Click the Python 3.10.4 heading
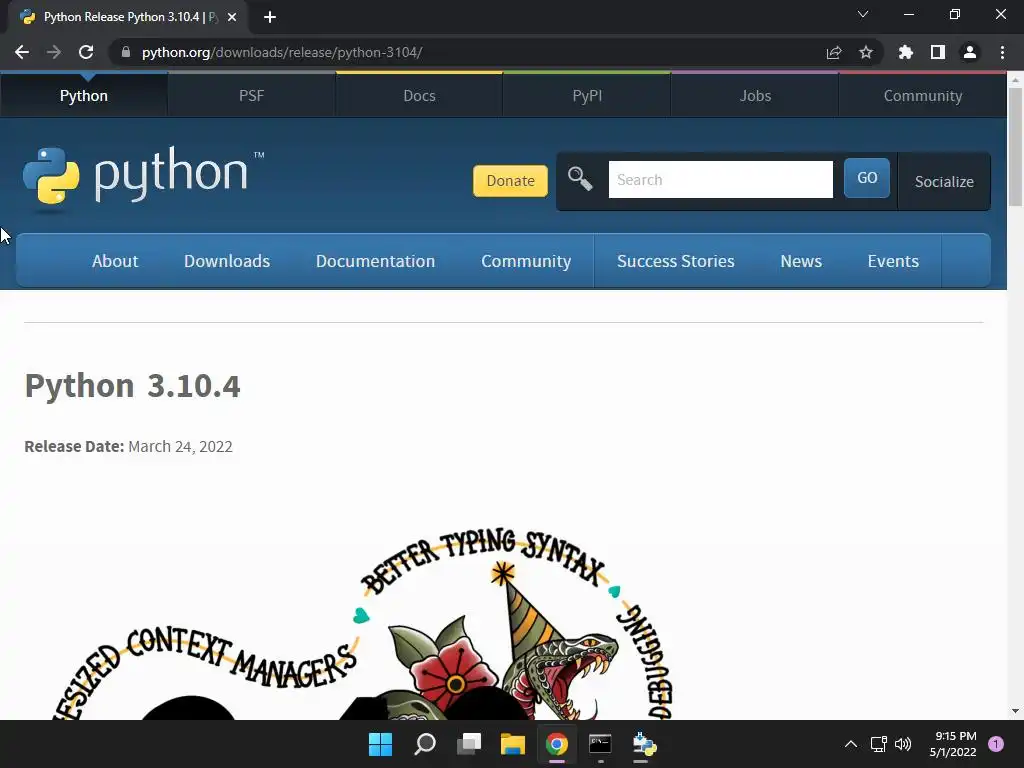The height and width of the screenshot is (768, 1024). [x=133, y=385]
